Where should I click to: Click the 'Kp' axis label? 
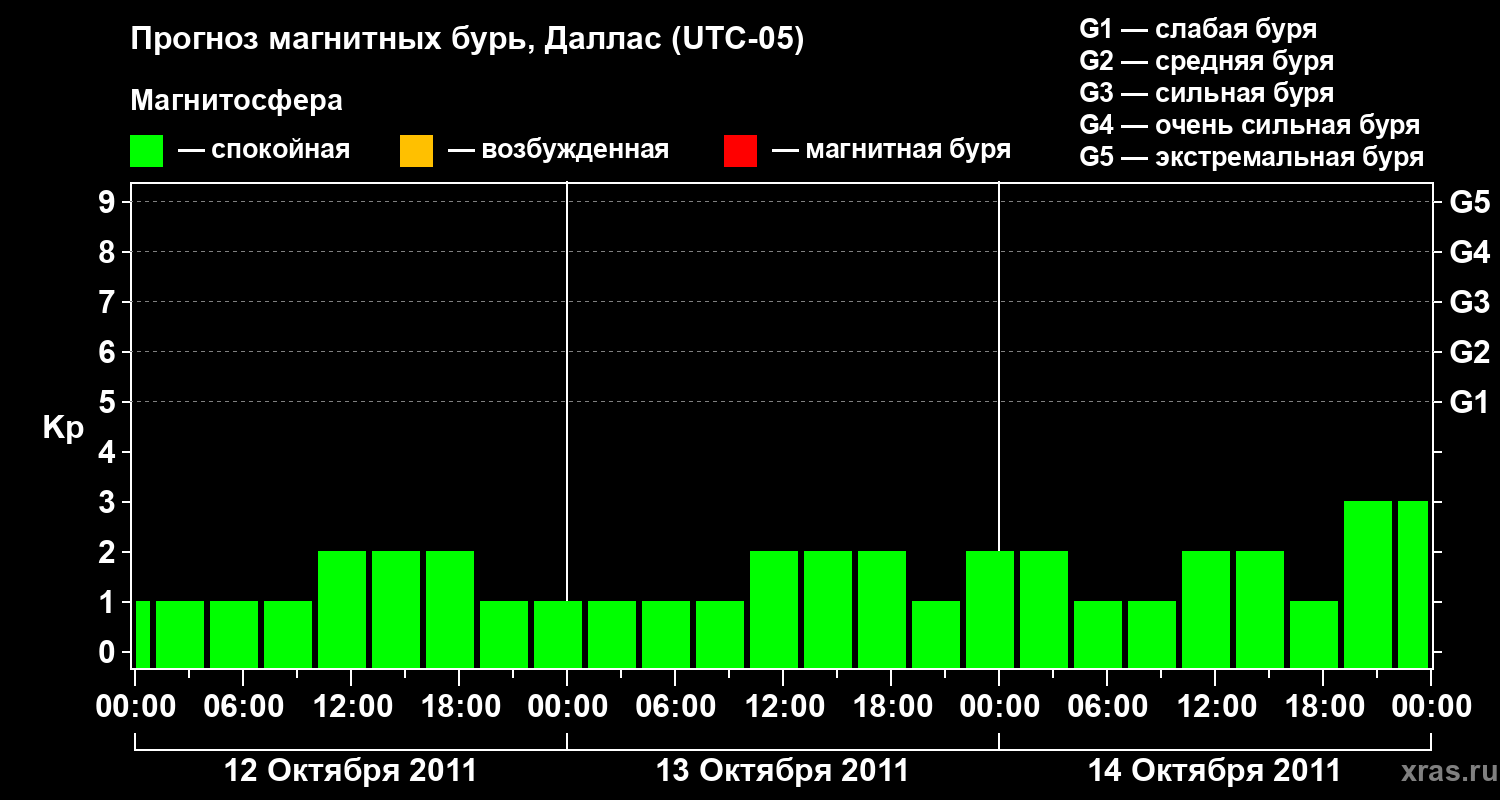[63, 428]
